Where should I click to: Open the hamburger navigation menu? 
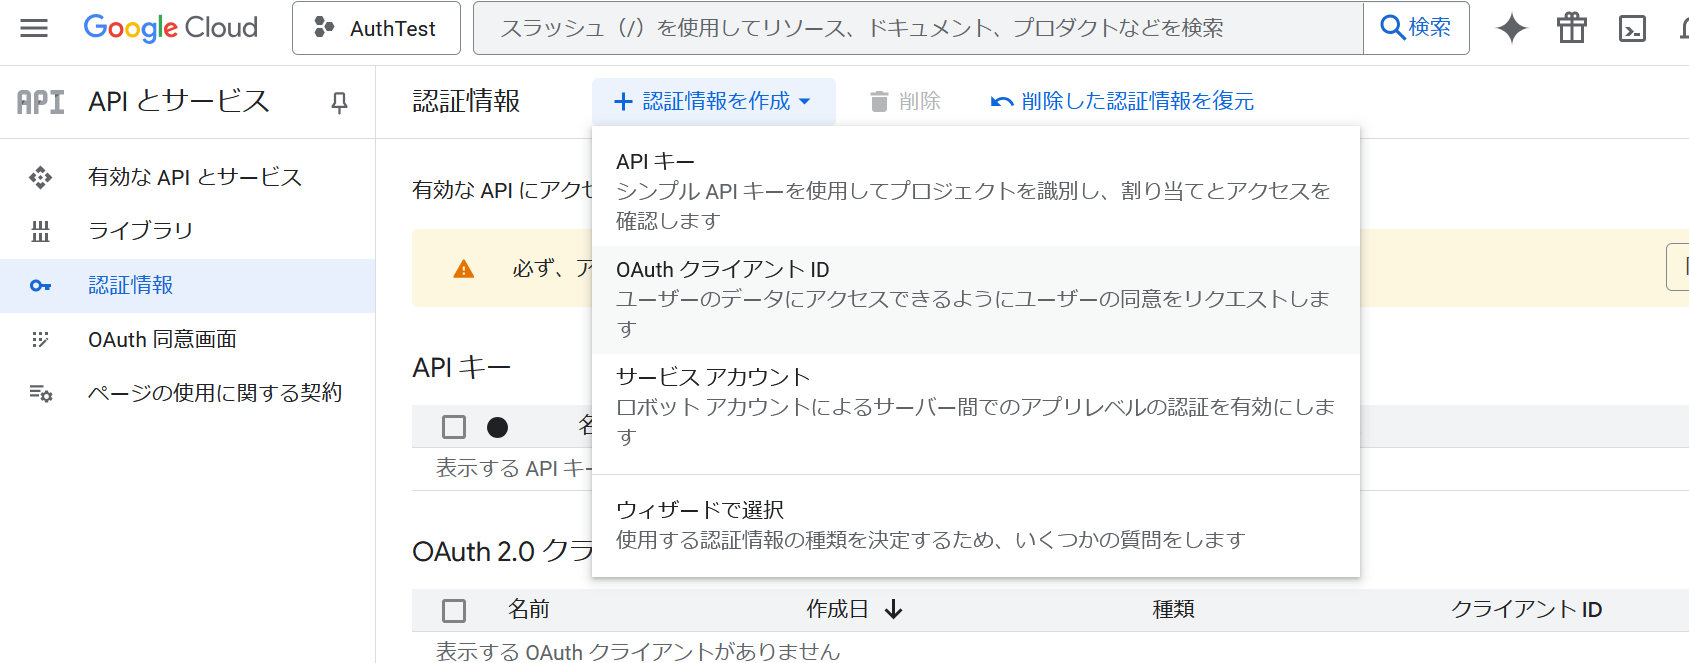point(34,28)
